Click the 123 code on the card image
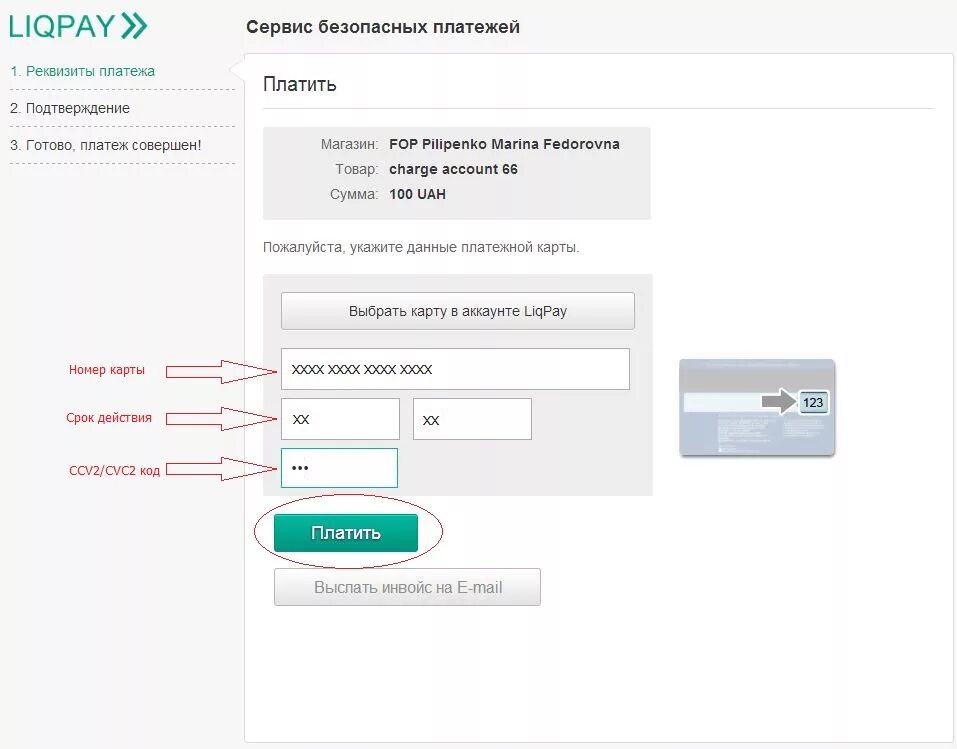The image size is (957, 749). [x=812, y=402]
